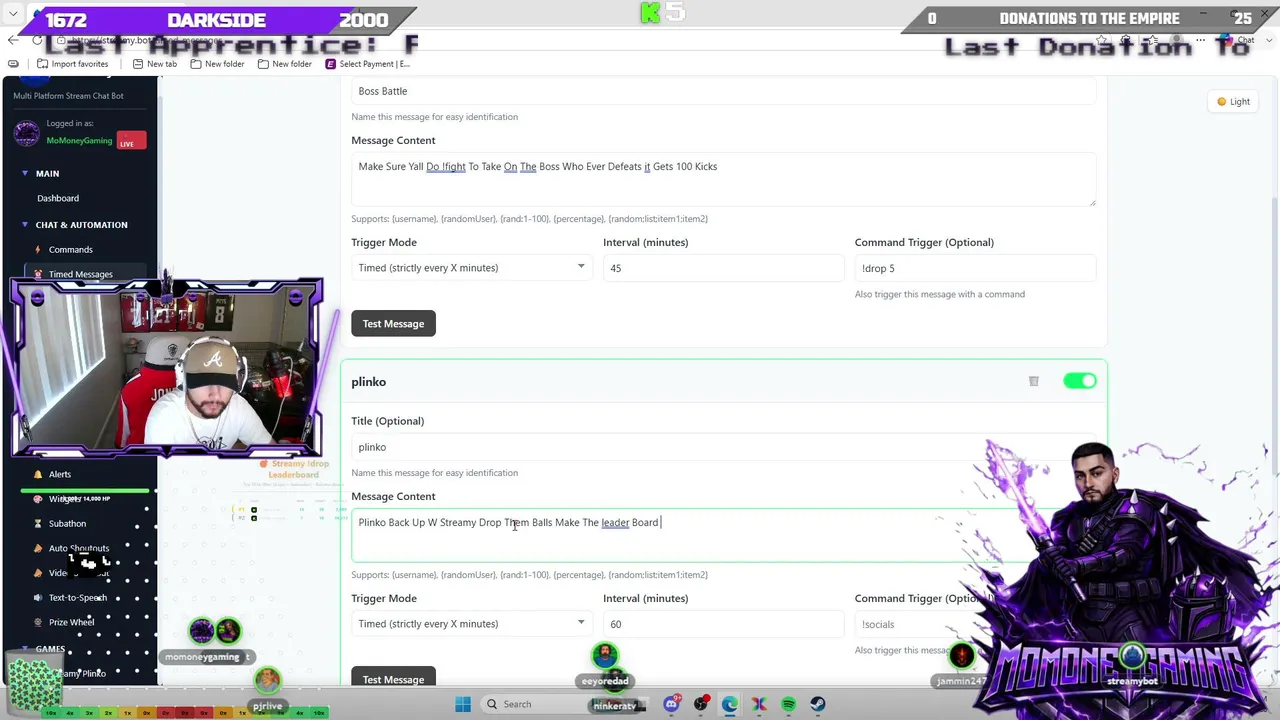This screenshot has width=1280, height=720.
Task: Open Dashboard in the sidebar
Action: [x=58, y=198]
